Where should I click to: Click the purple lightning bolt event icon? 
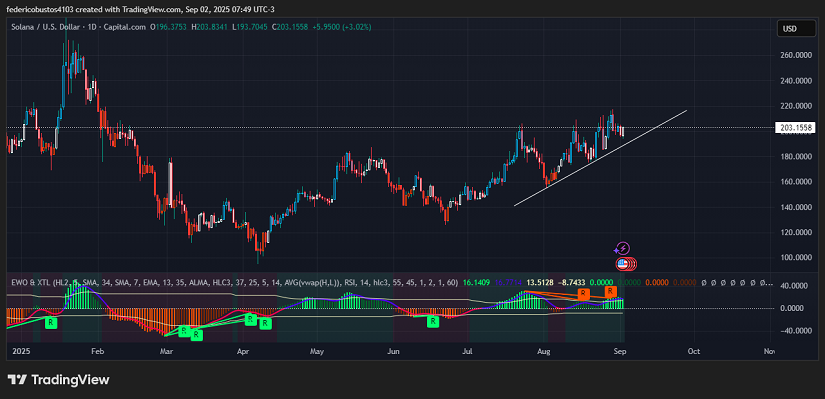(623, 248)
